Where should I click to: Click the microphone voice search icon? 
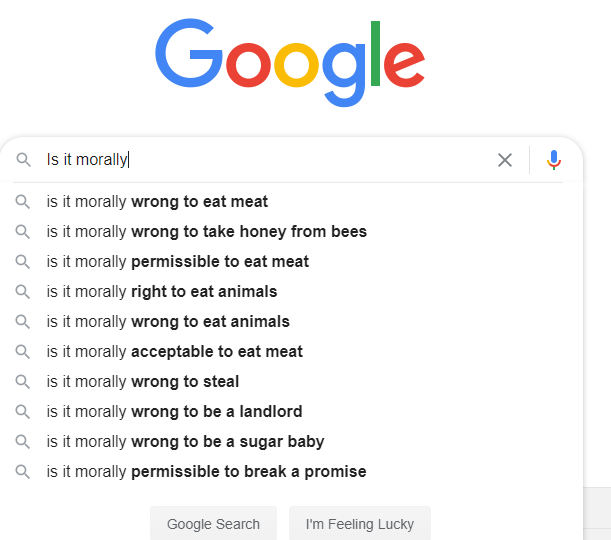(x=554, y=160)
